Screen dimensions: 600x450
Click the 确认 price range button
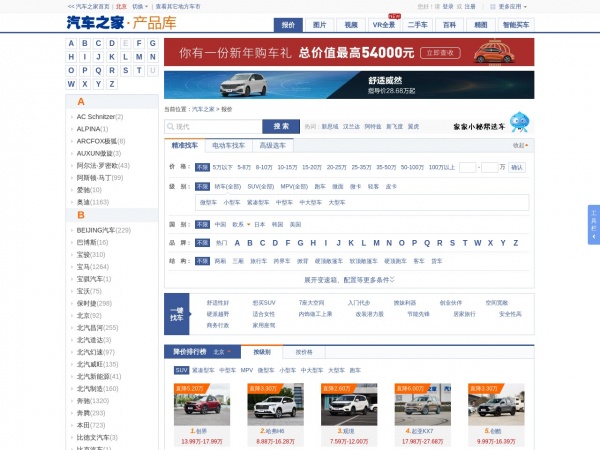[x=517, y=167]
